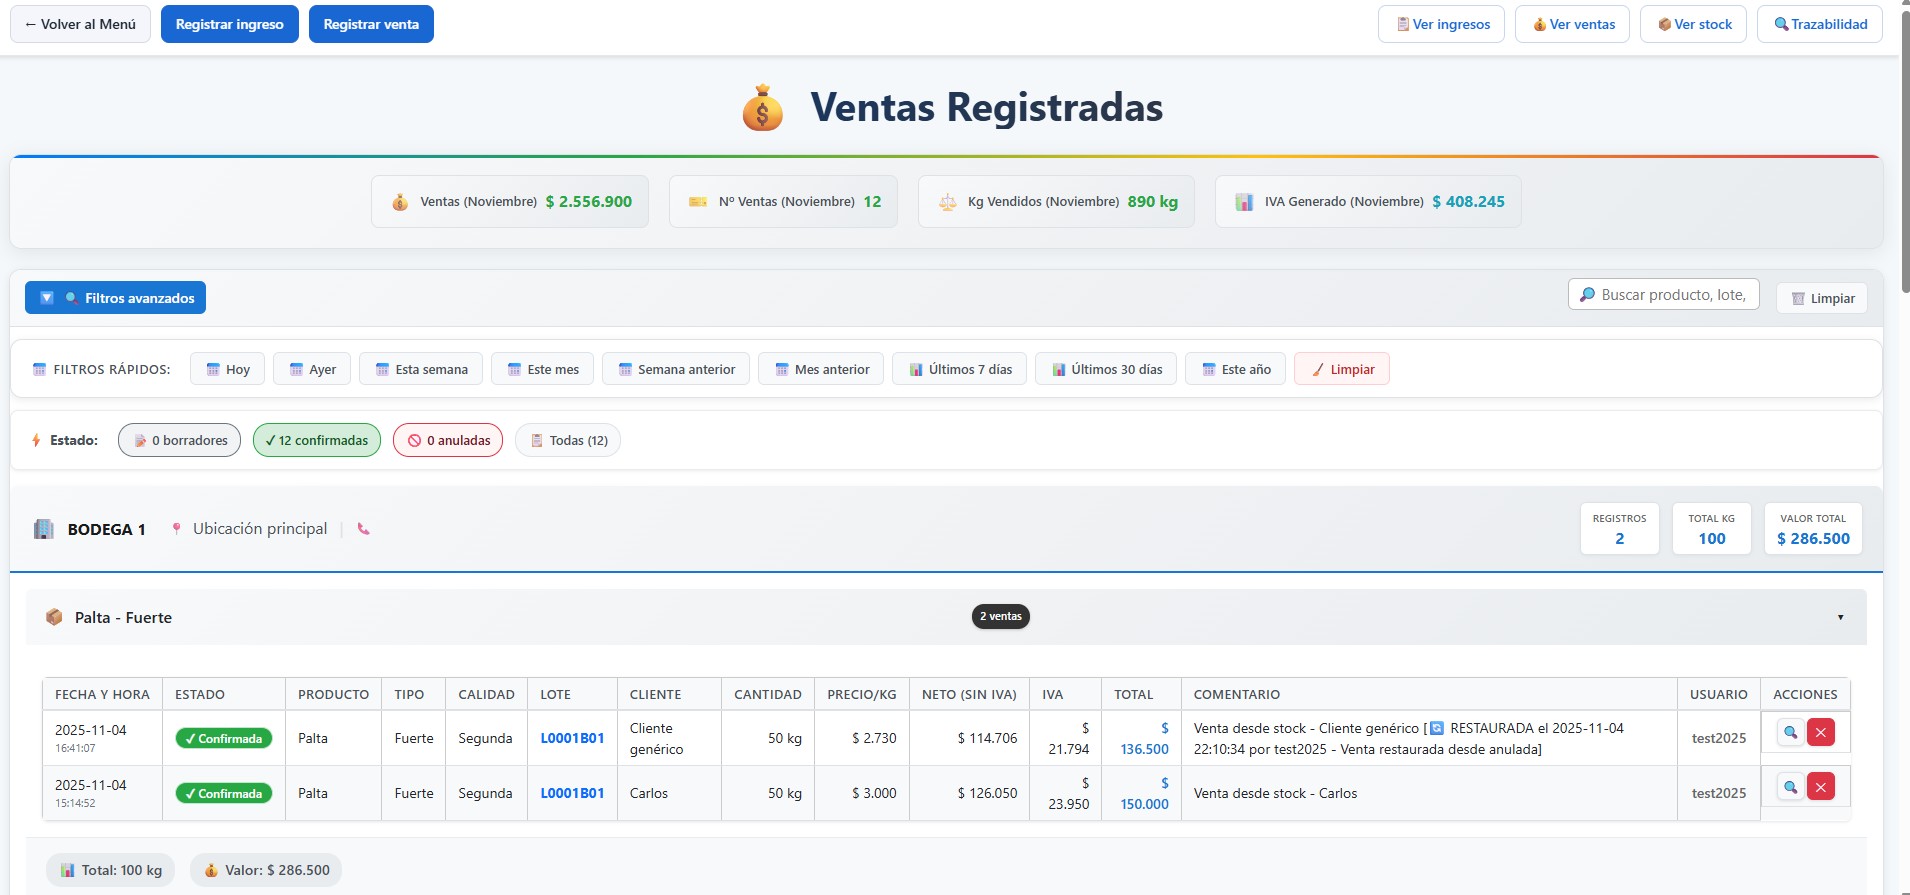
Task: Open Ver ingresos page
Action: click(1441, 24)
